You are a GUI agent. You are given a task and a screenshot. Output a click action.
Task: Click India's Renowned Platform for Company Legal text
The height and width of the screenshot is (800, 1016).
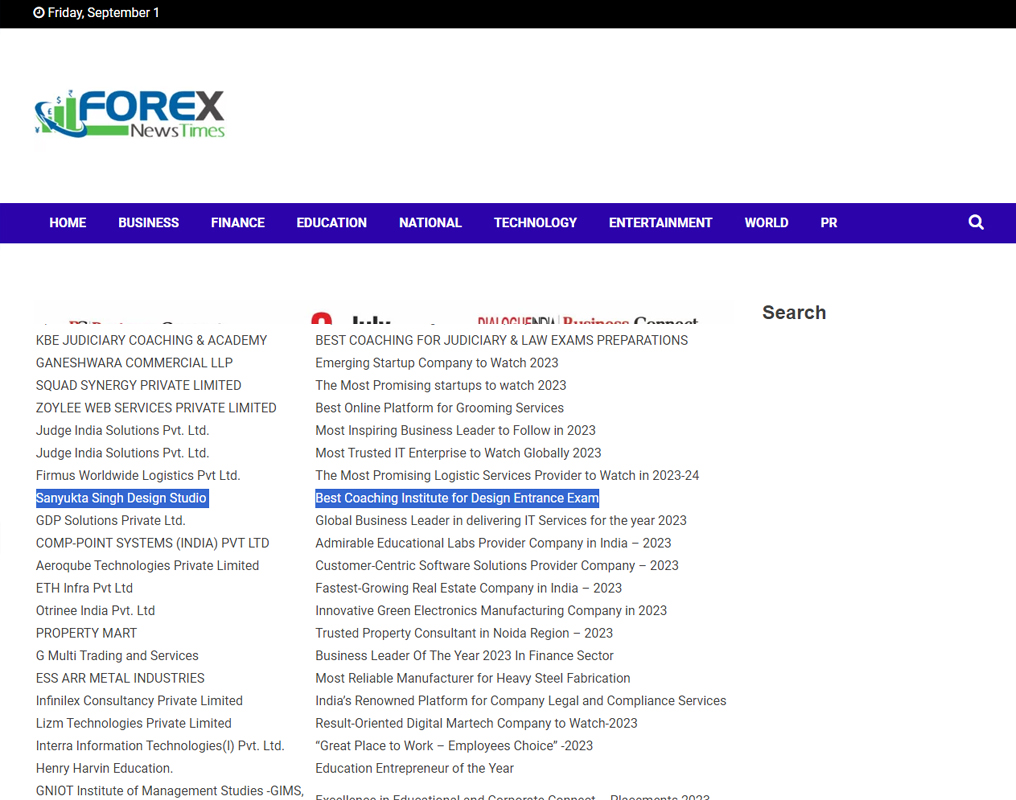[521, 701]
